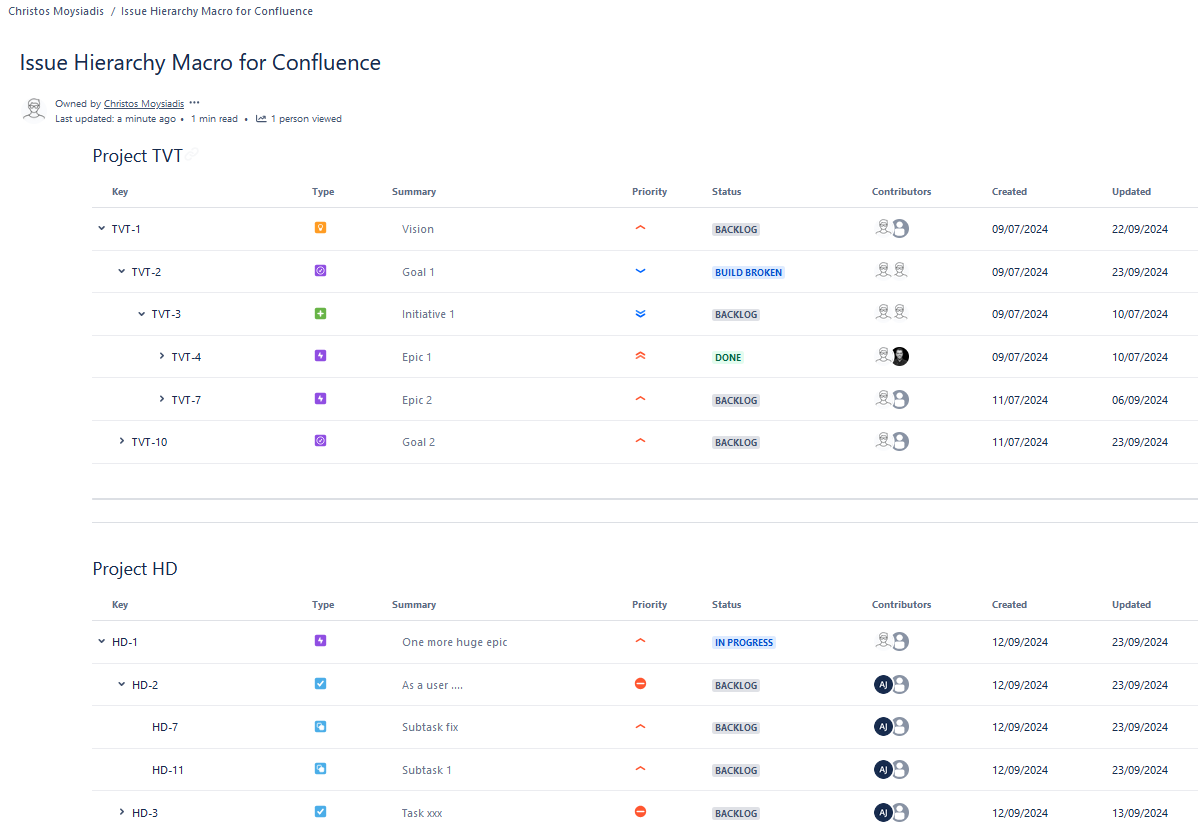Click the lowest priority icon for TVT-3
The image size is (1198, 831).
640,313
